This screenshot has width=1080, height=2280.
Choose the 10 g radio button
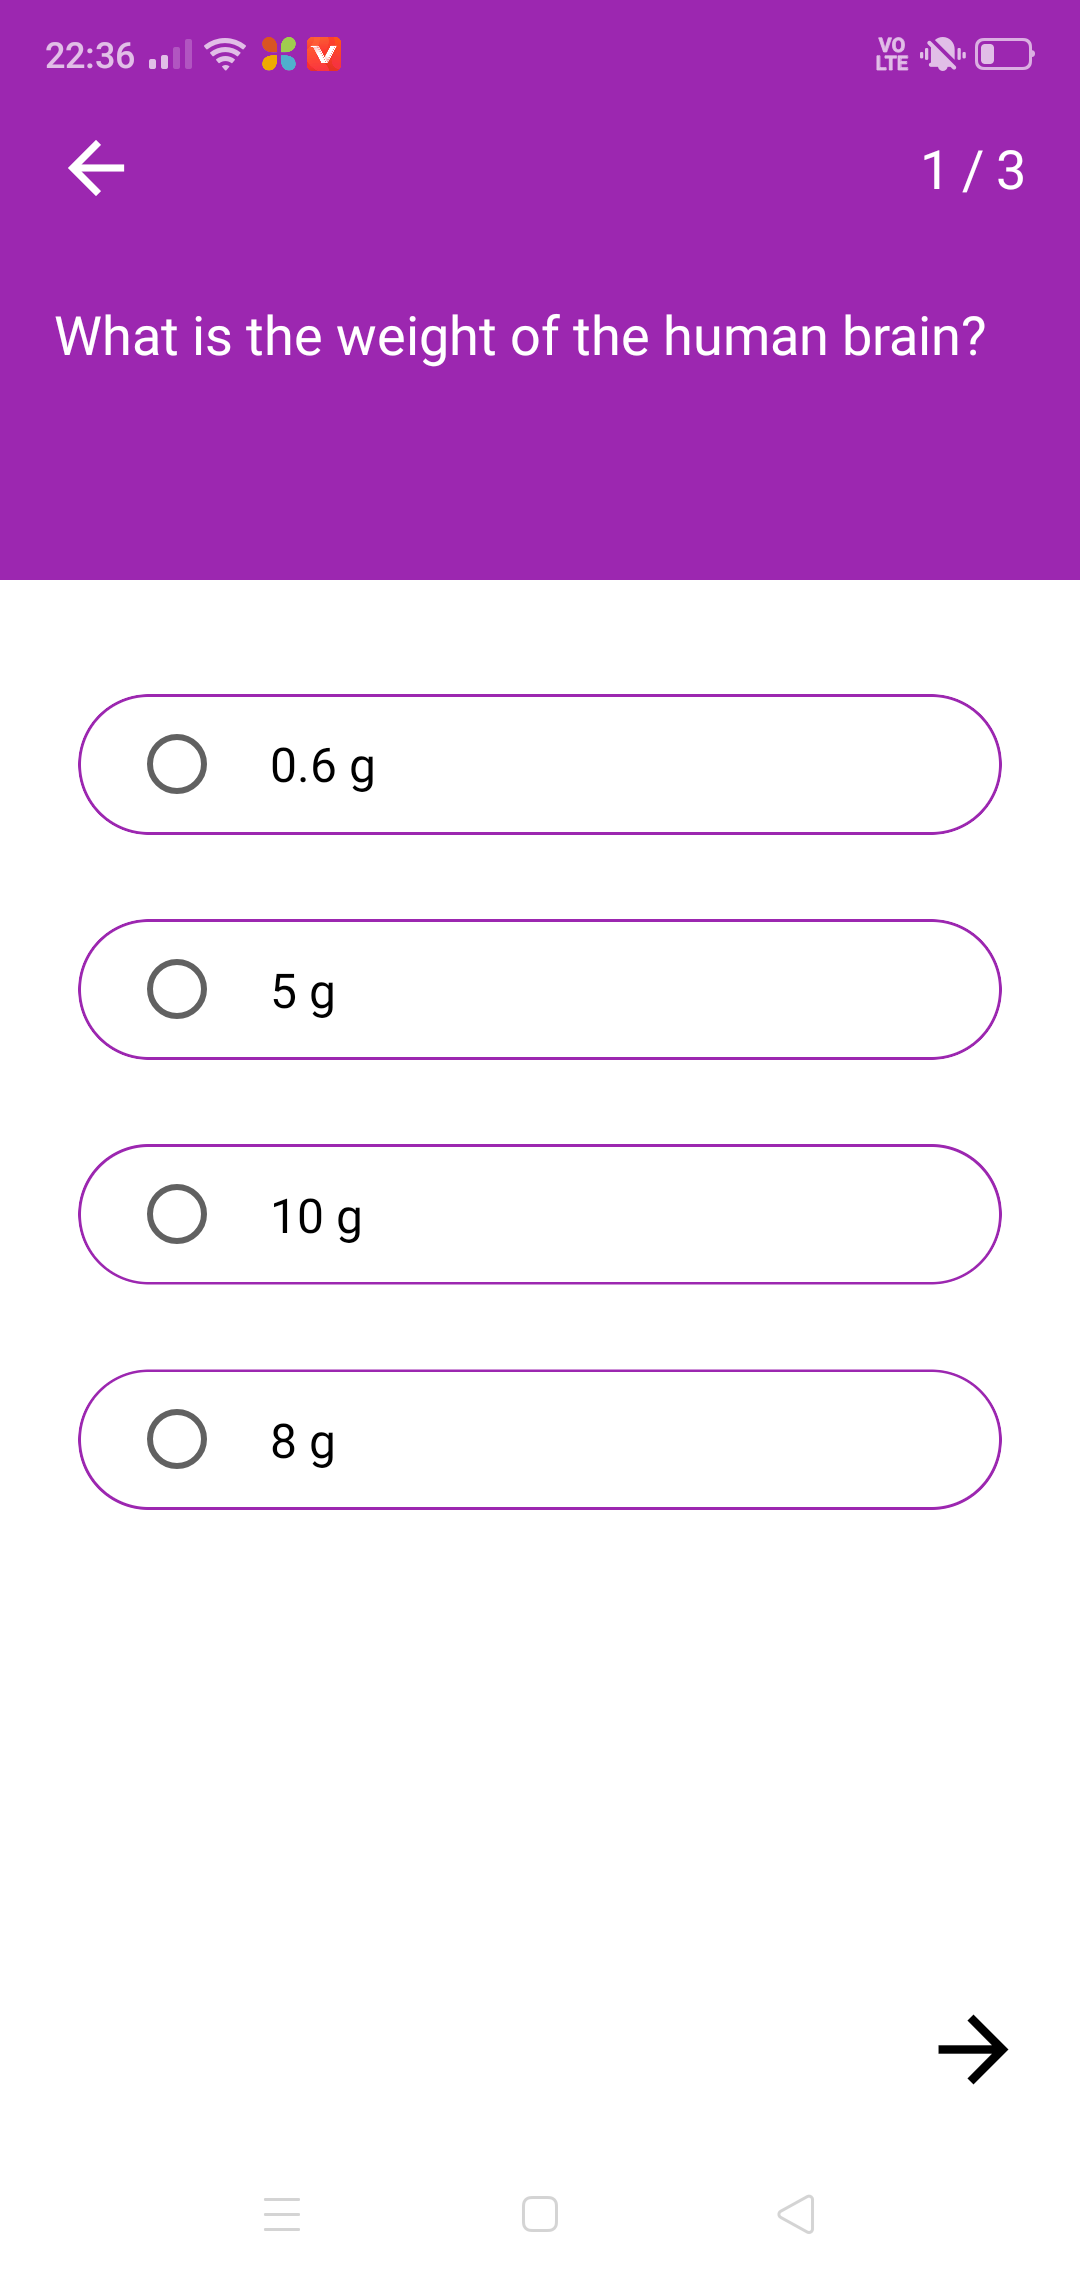click(177, 1215)
